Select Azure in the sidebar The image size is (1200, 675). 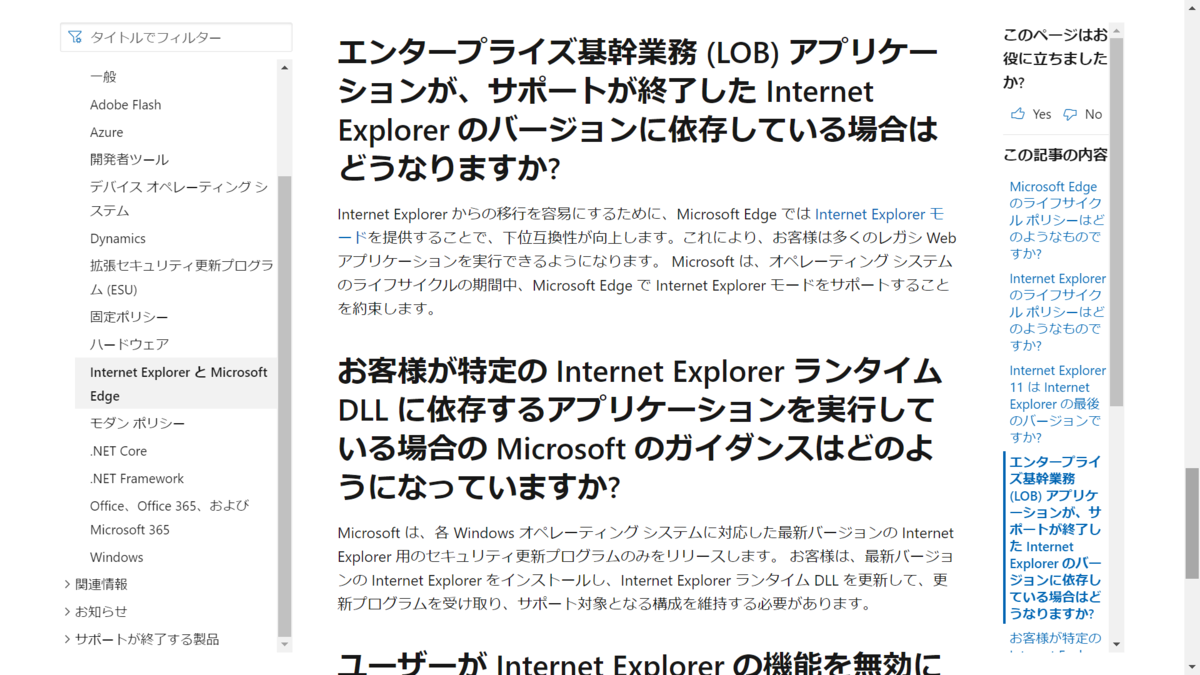coord(106,132)
